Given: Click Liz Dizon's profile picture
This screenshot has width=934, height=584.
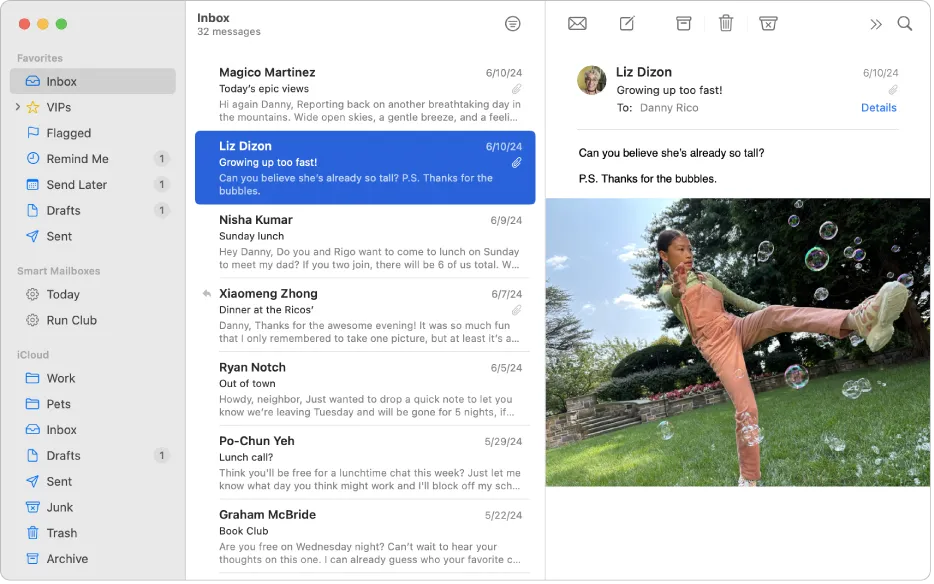Looking at the screenshot, I should [591, 81].
